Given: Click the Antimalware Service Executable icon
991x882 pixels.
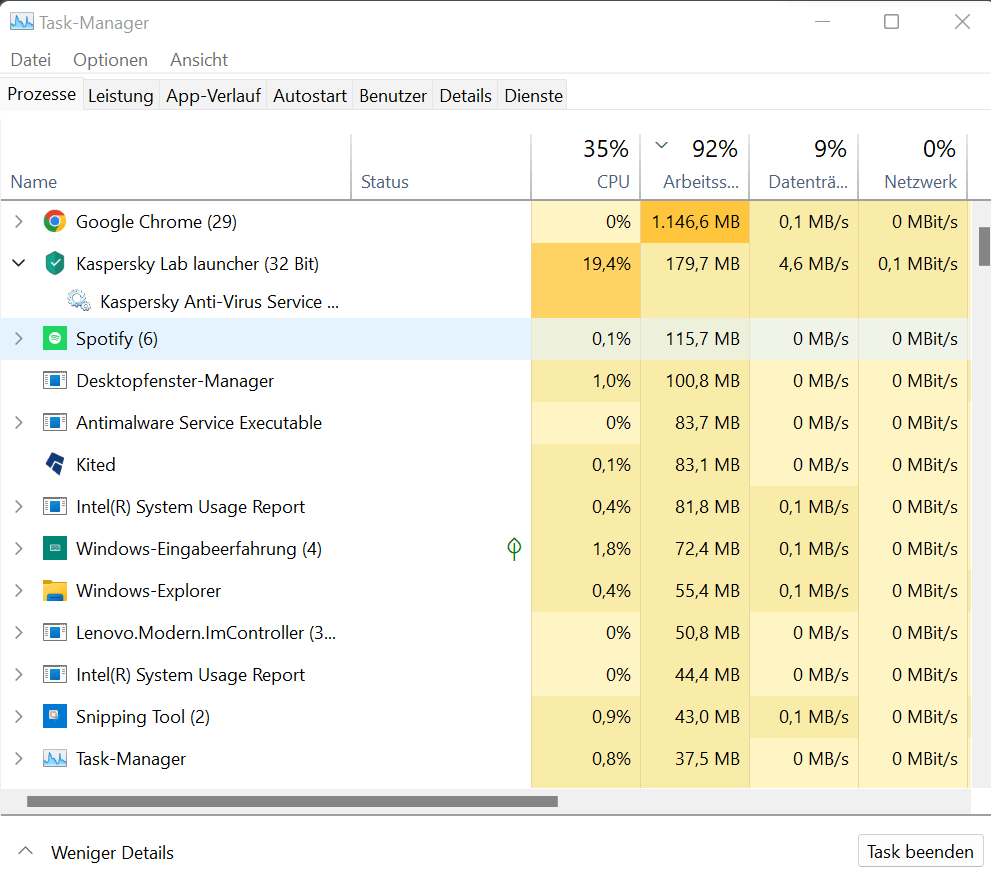Looking at the screenshot, I should pyautogui.click(x=55, y=422).
